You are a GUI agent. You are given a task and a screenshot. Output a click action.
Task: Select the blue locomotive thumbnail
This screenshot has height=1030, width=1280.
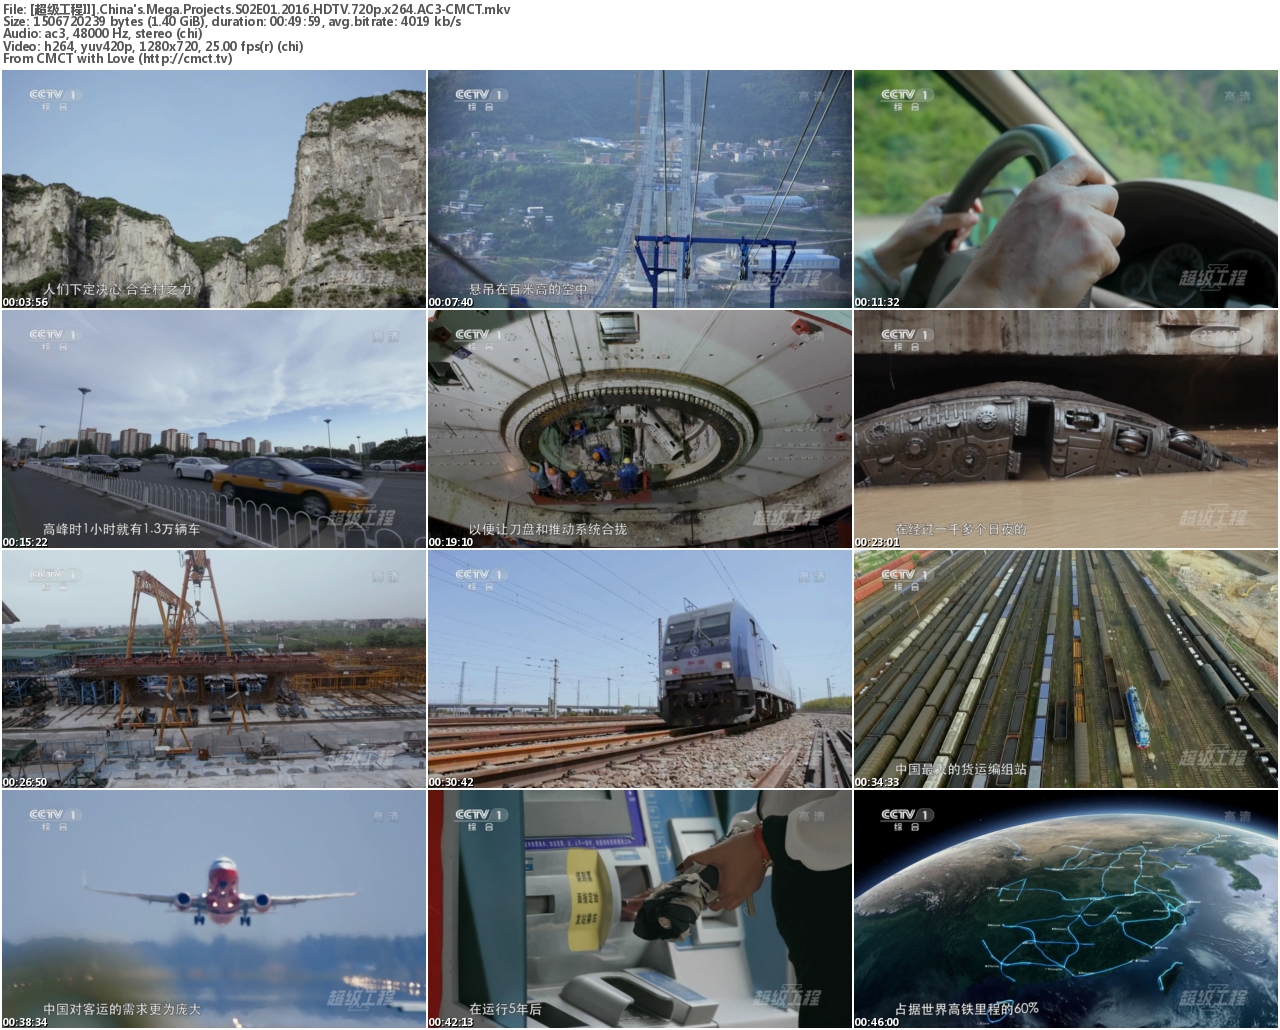[639, 669]
